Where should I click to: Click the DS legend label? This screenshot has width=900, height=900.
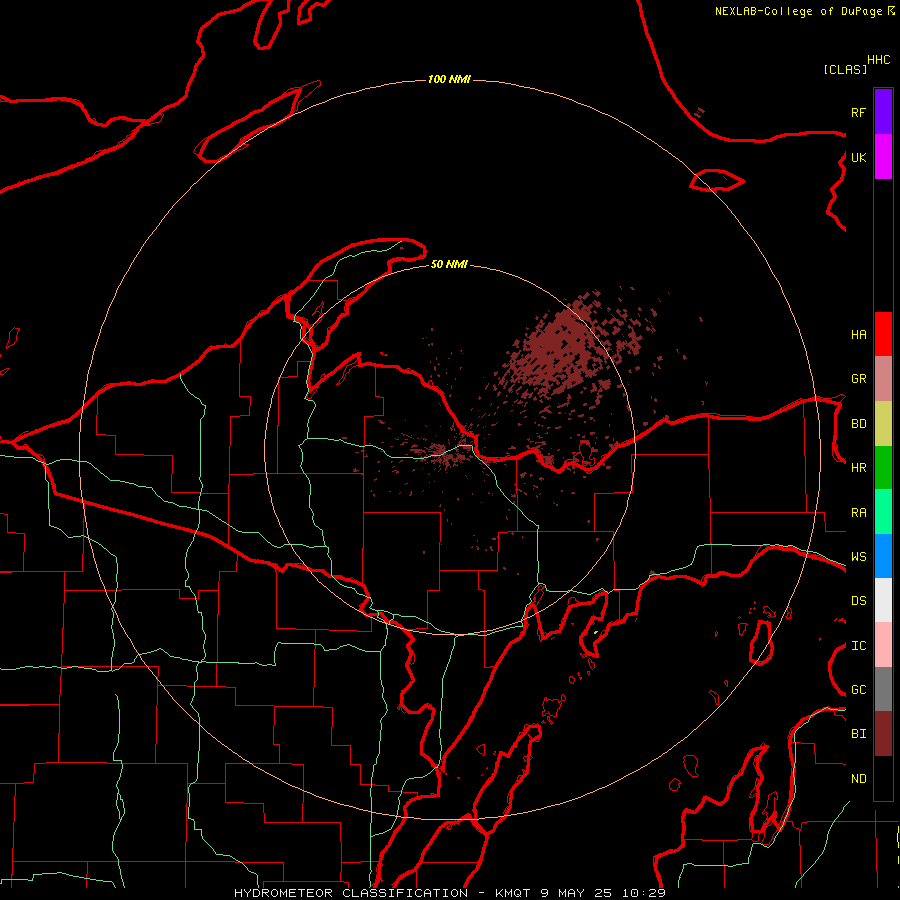(x=859, y=601)
